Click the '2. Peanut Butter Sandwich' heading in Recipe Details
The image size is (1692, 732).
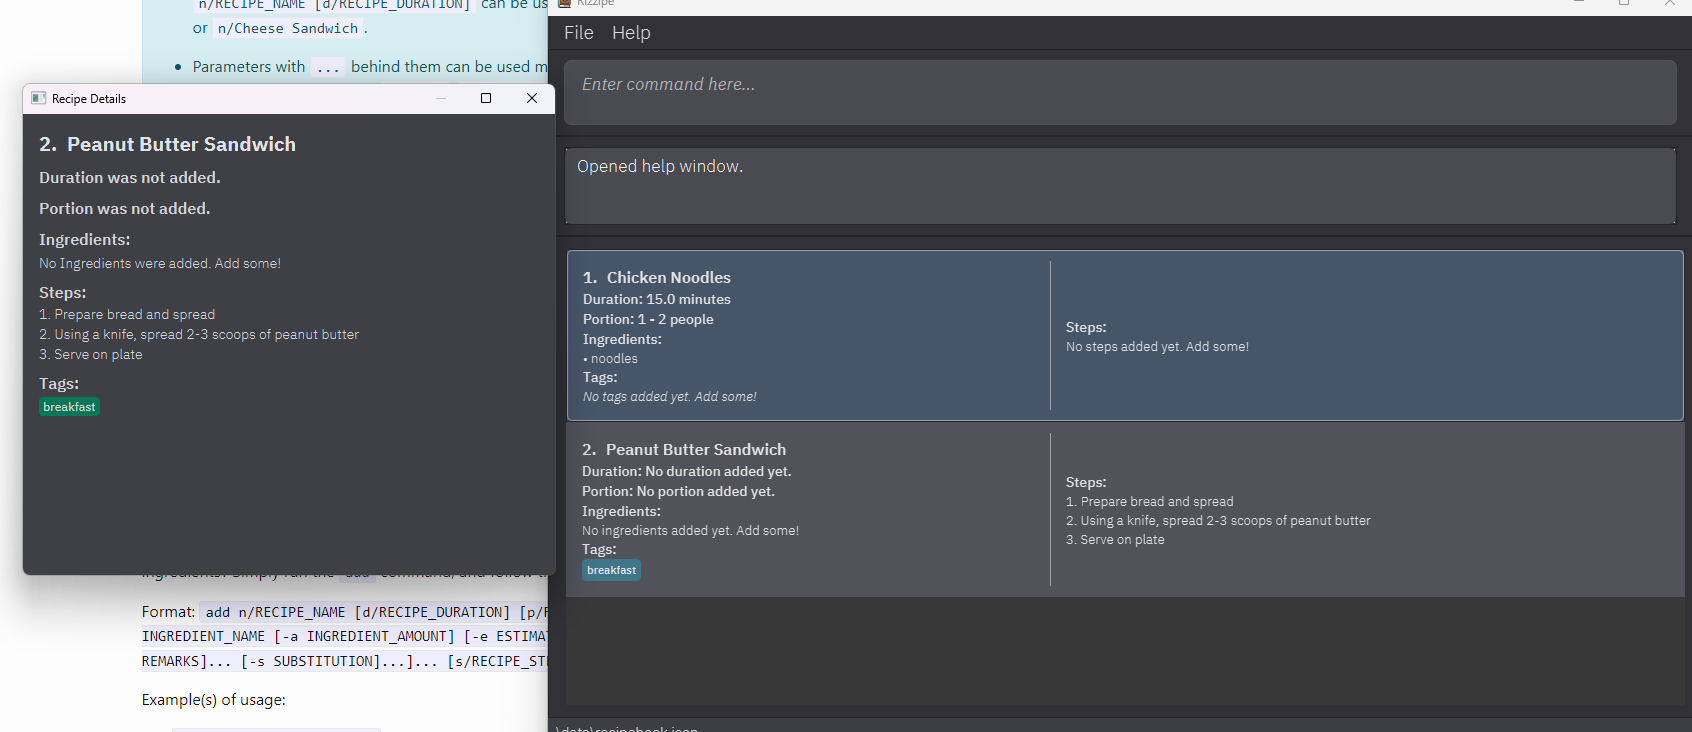click(168, 145)
